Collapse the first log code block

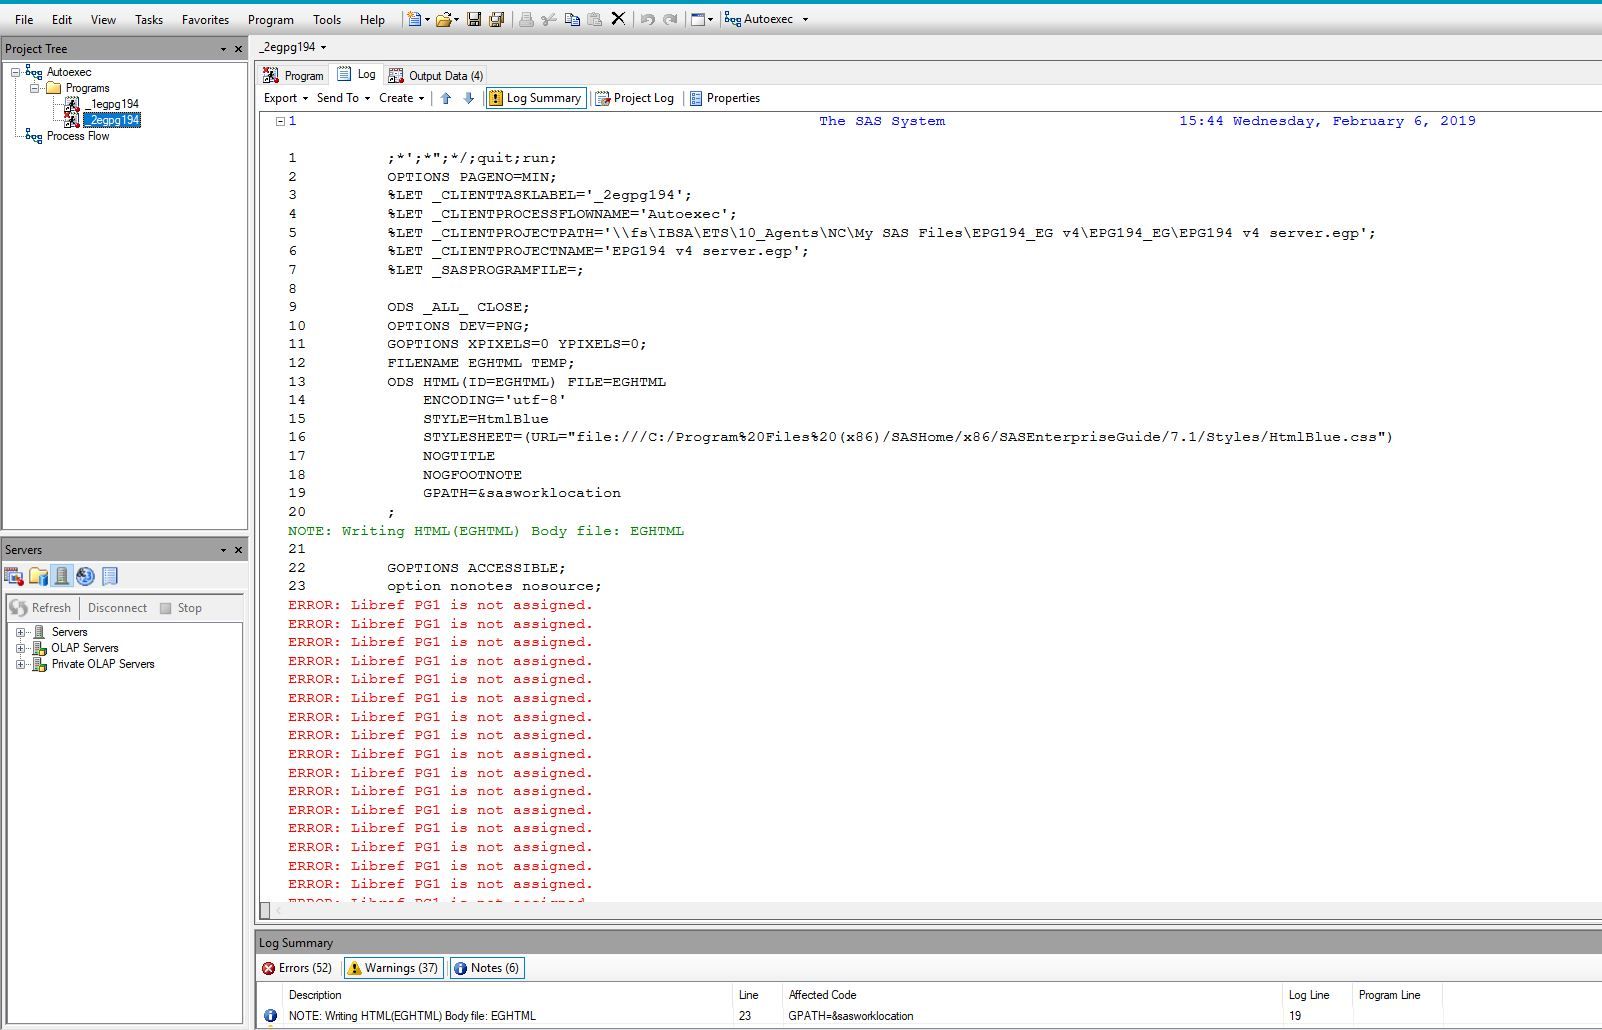pos(280,120)
